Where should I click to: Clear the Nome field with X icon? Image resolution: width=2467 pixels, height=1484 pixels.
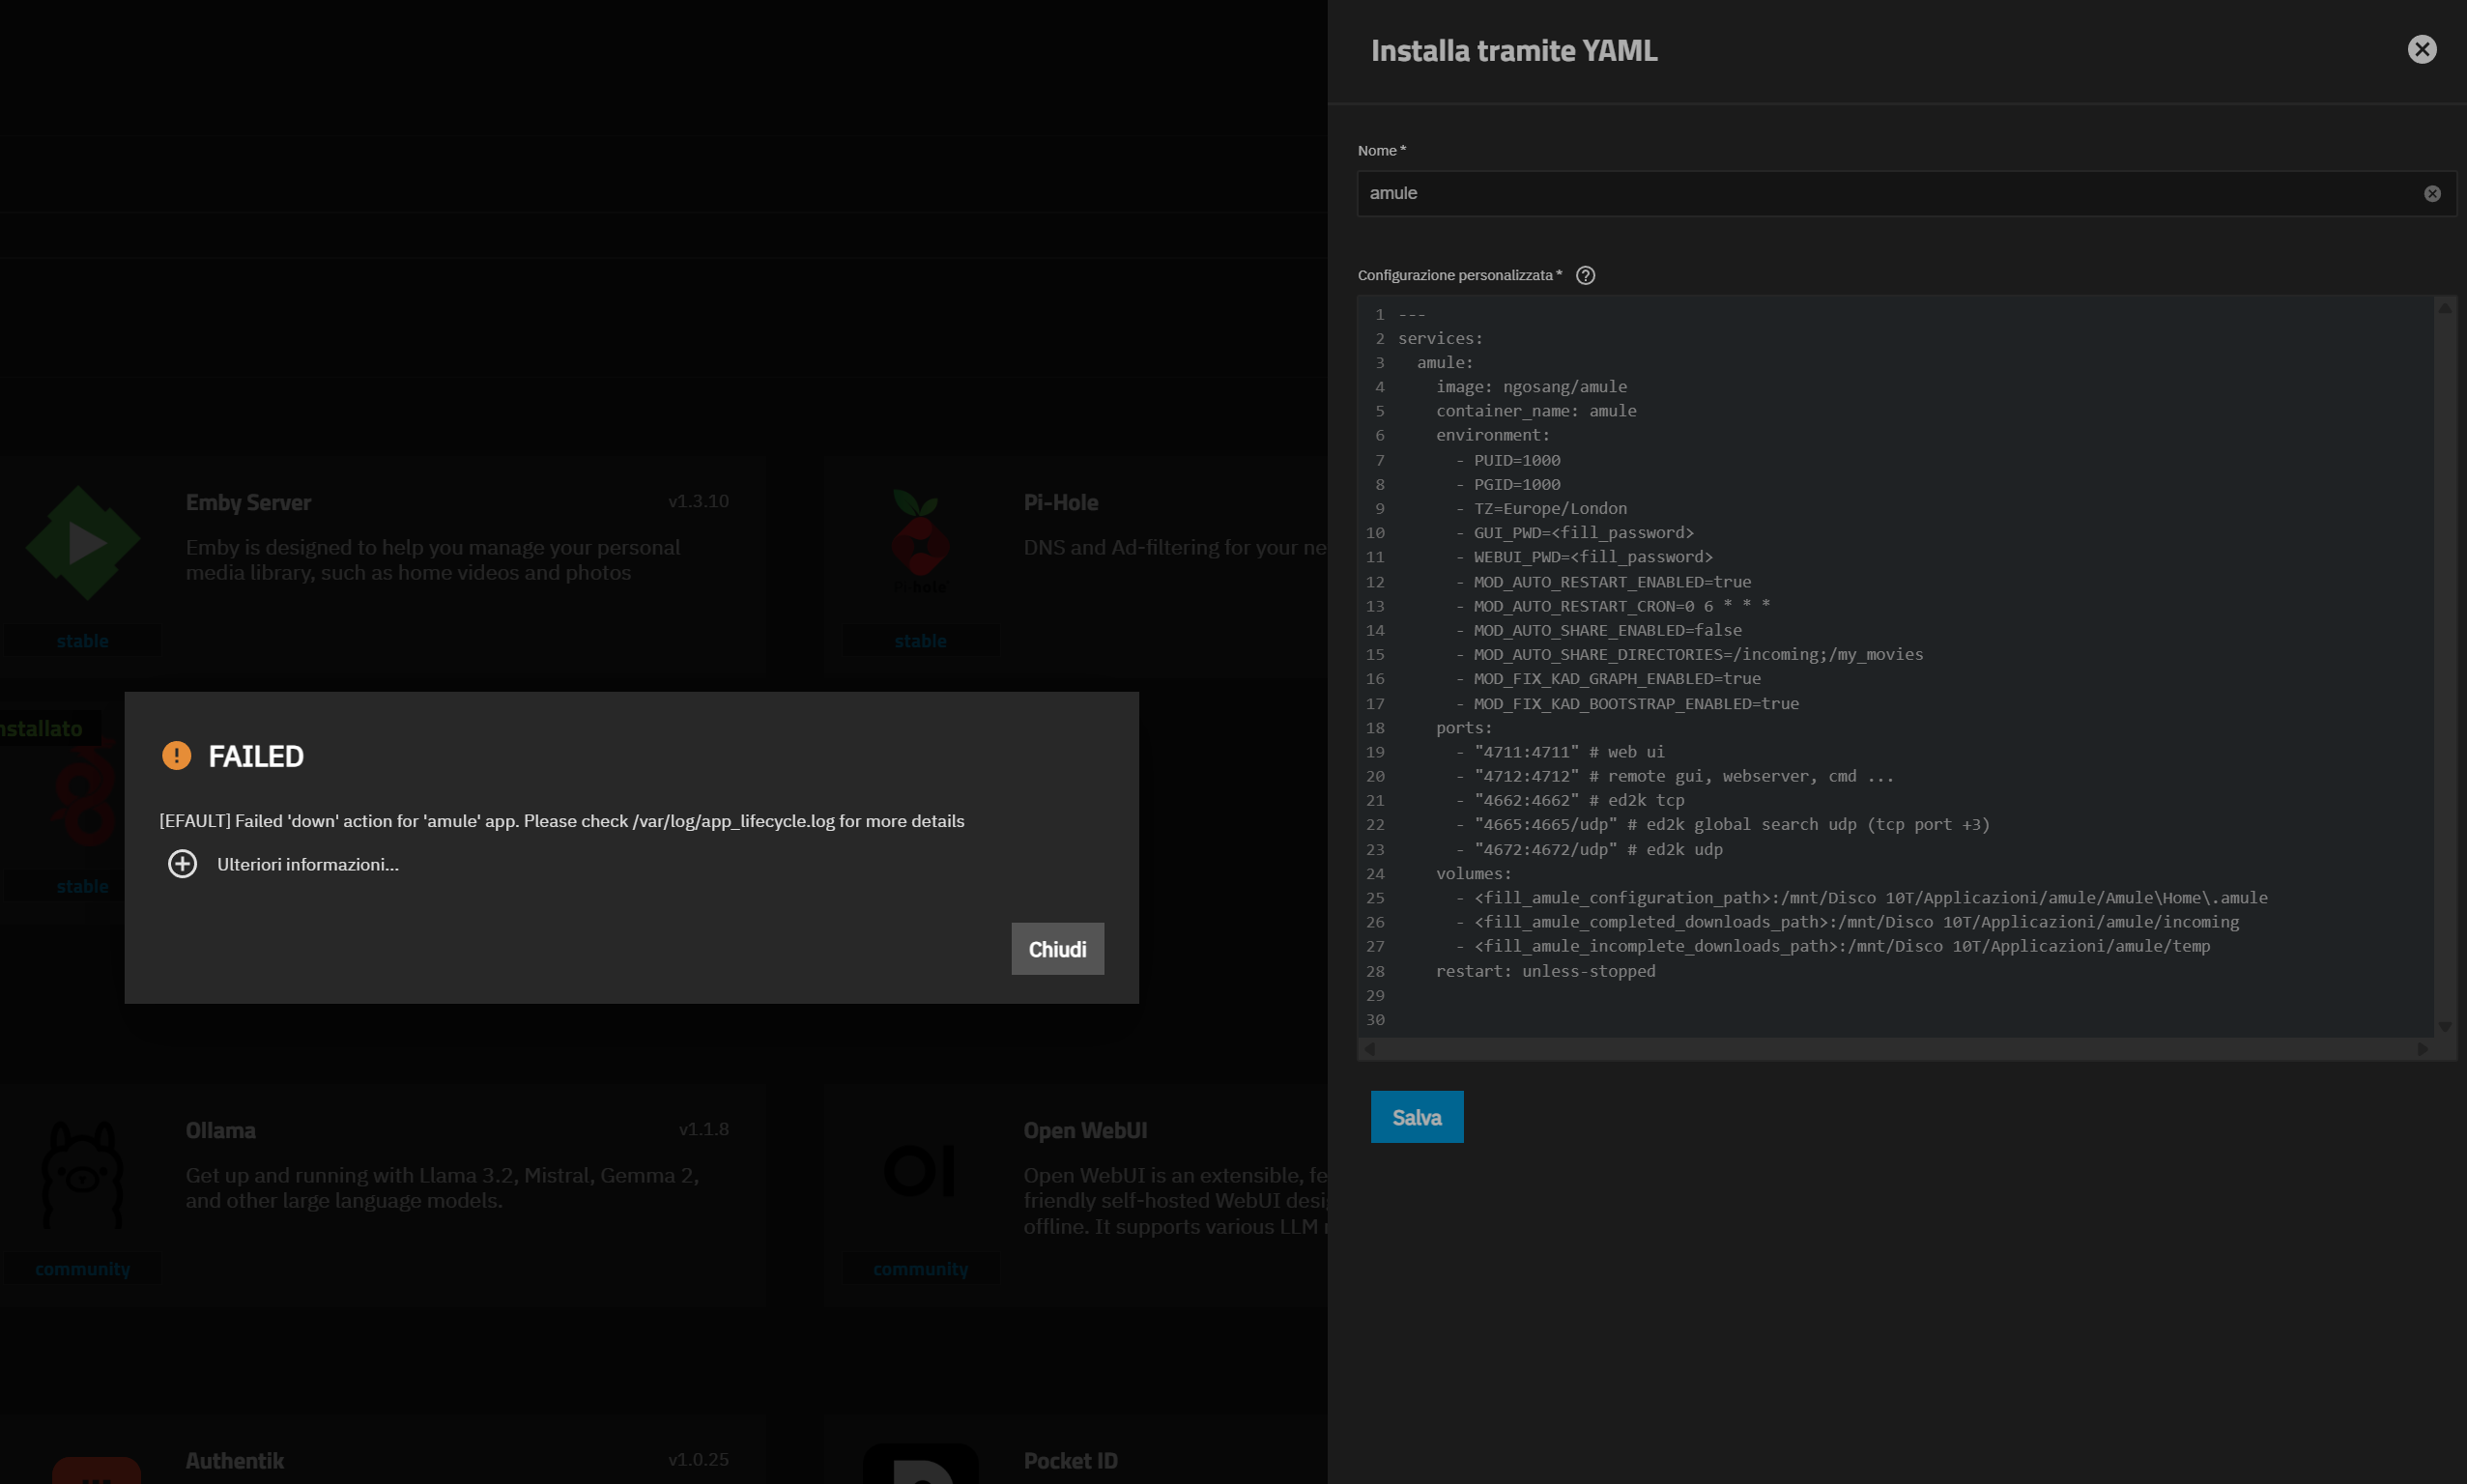(2432, 194)
